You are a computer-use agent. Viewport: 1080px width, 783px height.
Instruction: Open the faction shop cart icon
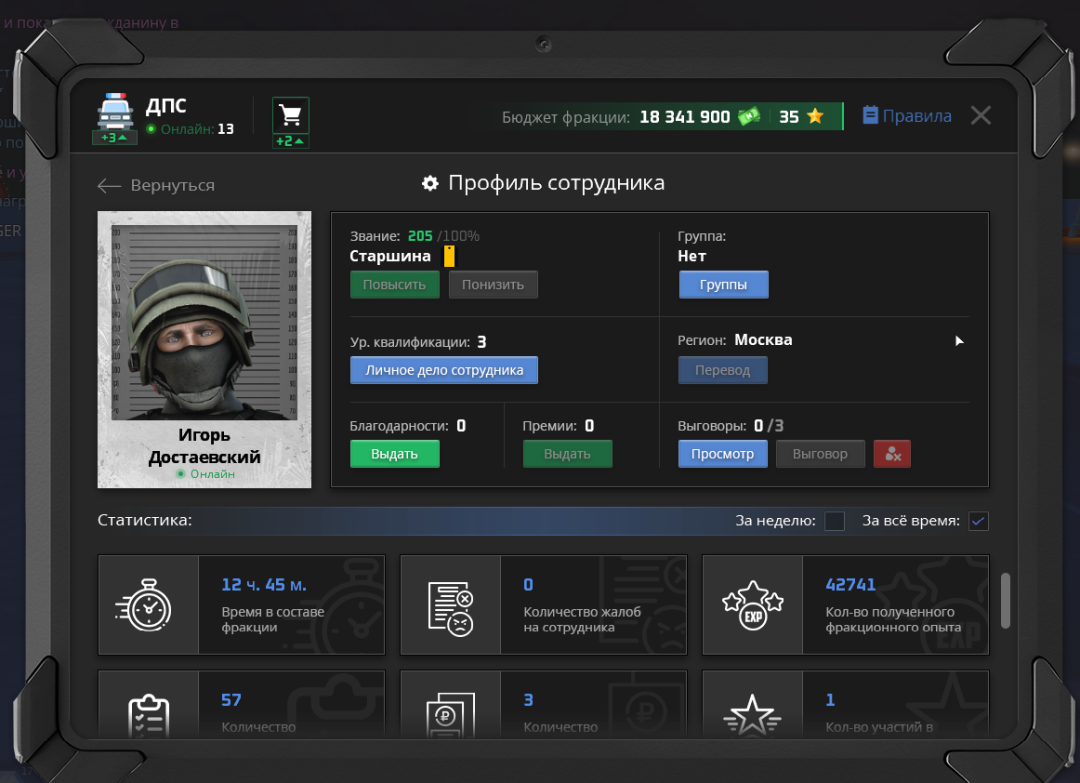pyautogui.click(x=290, y=115)
